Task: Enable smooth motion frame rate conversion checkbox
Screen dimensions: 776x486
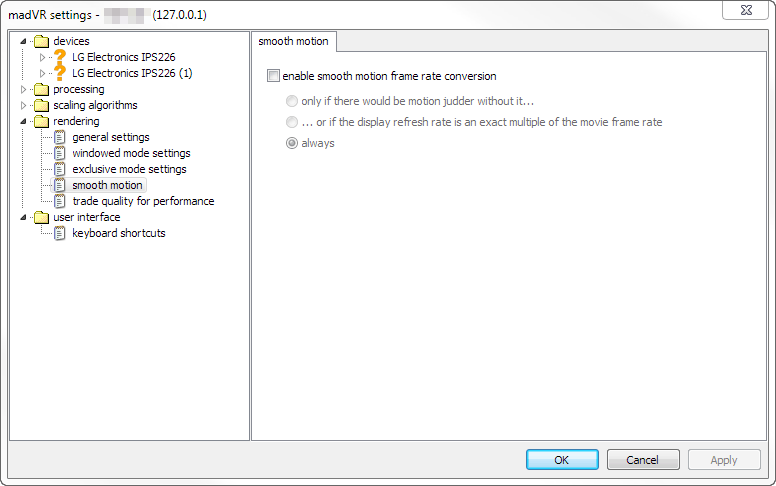Action: [274, 76]
